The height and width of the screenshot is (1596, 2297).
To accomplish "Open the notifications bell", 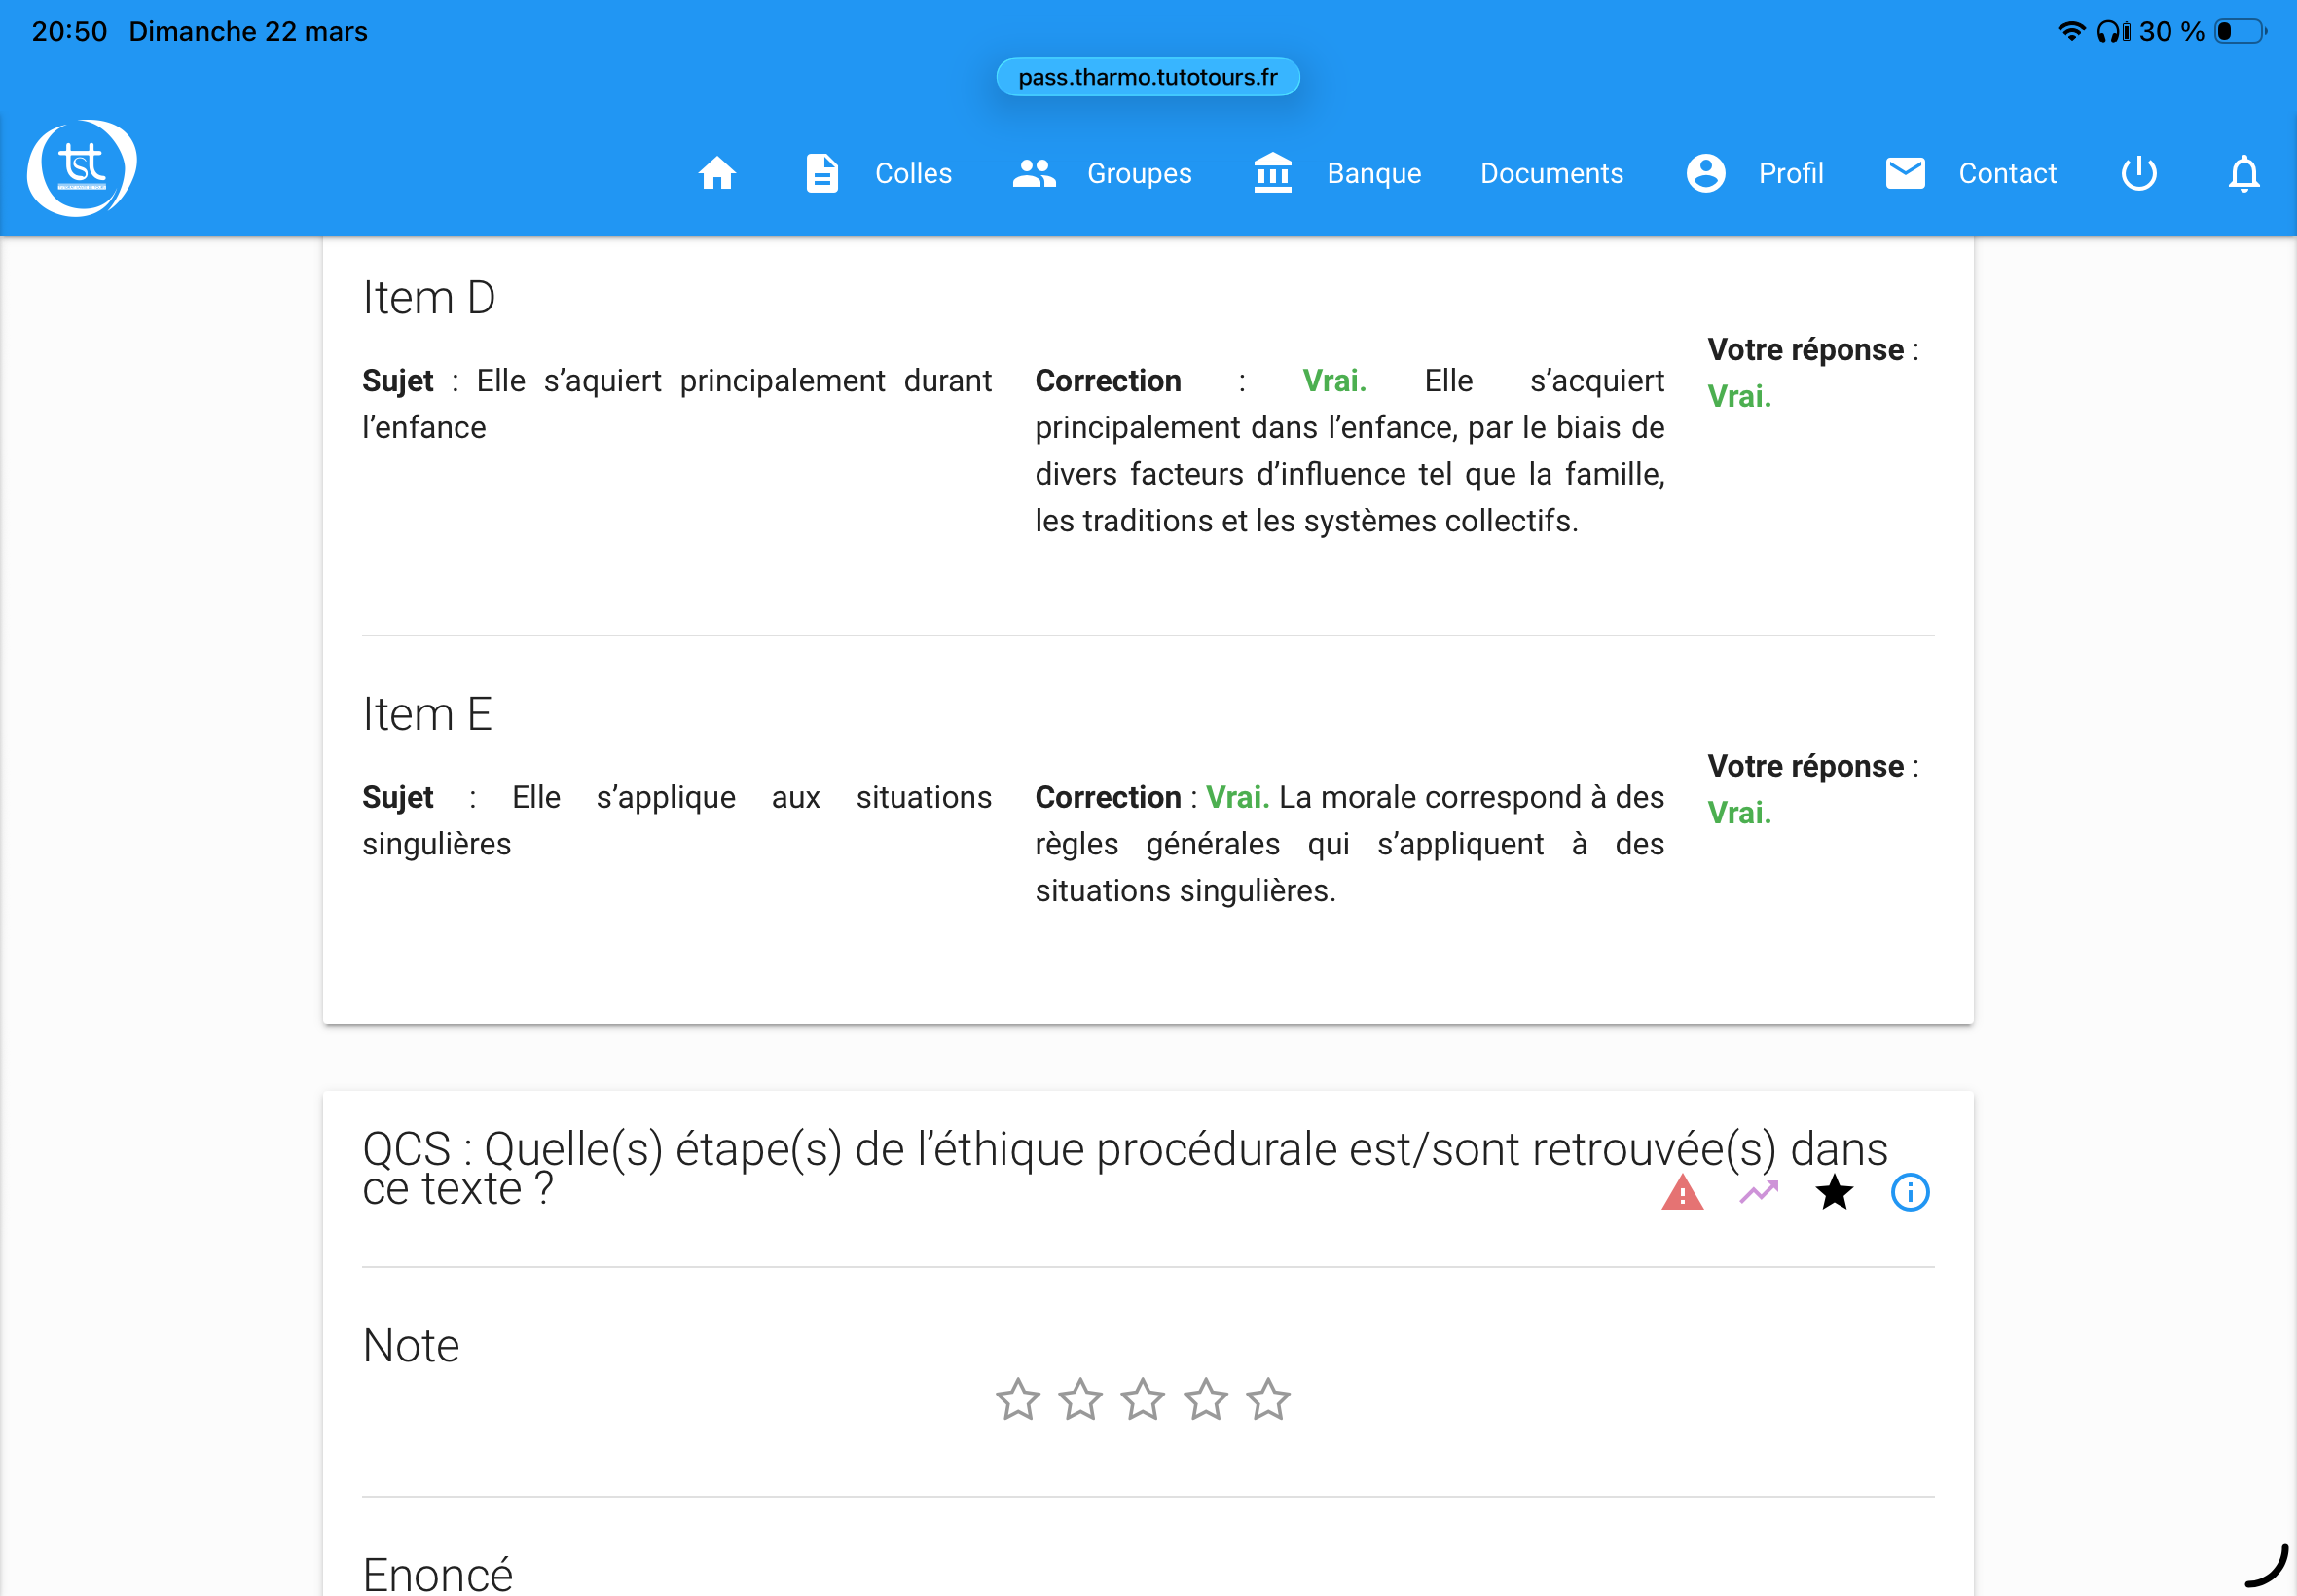I will (2243, 173).
